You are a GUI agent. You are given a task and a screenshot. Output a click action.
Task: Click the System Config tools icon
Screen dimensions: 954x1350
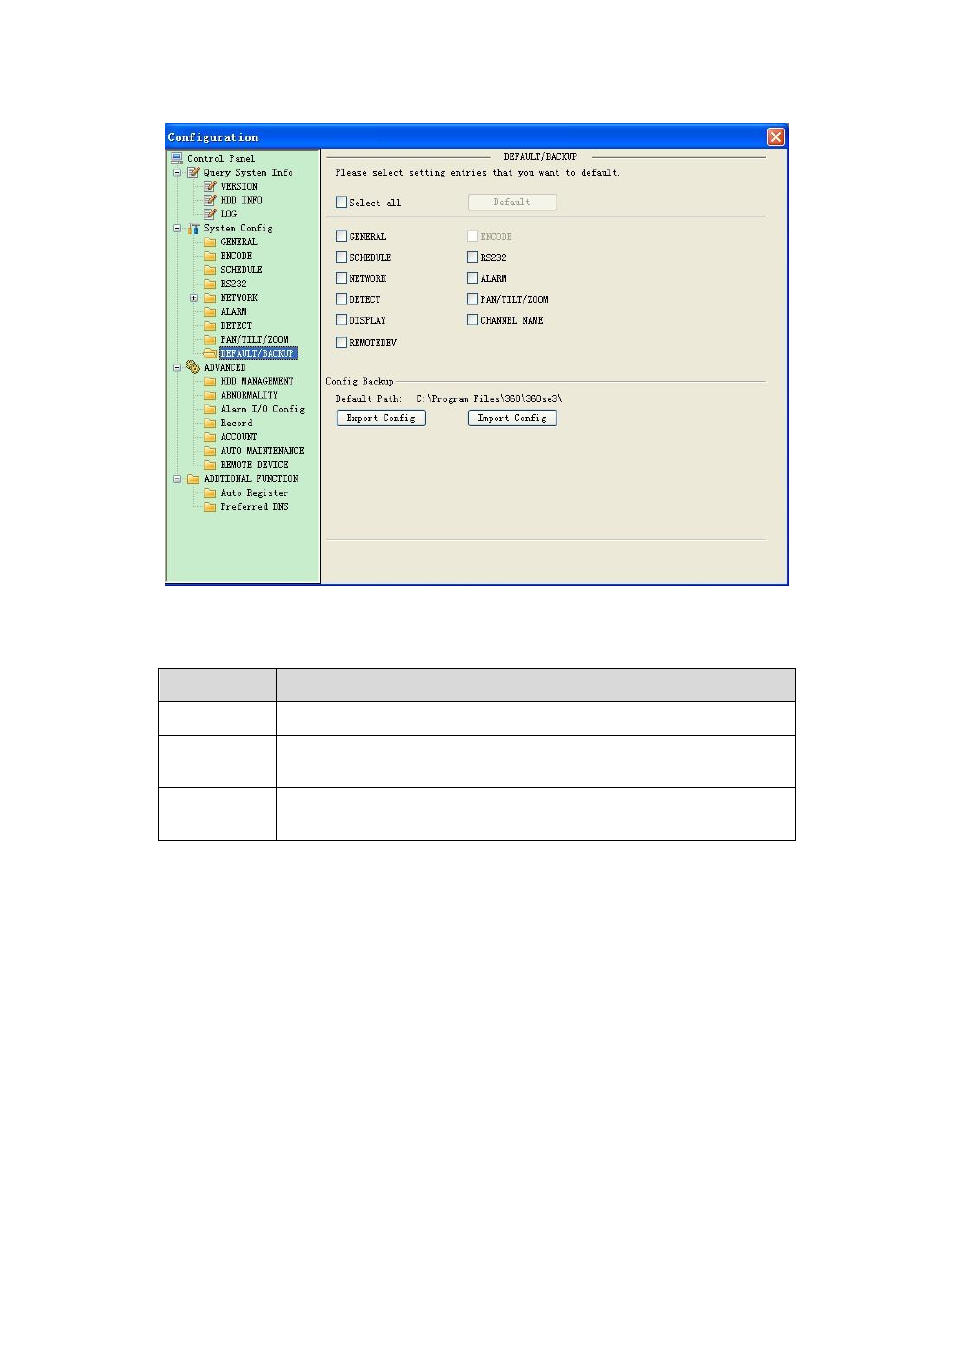point(193,228)
